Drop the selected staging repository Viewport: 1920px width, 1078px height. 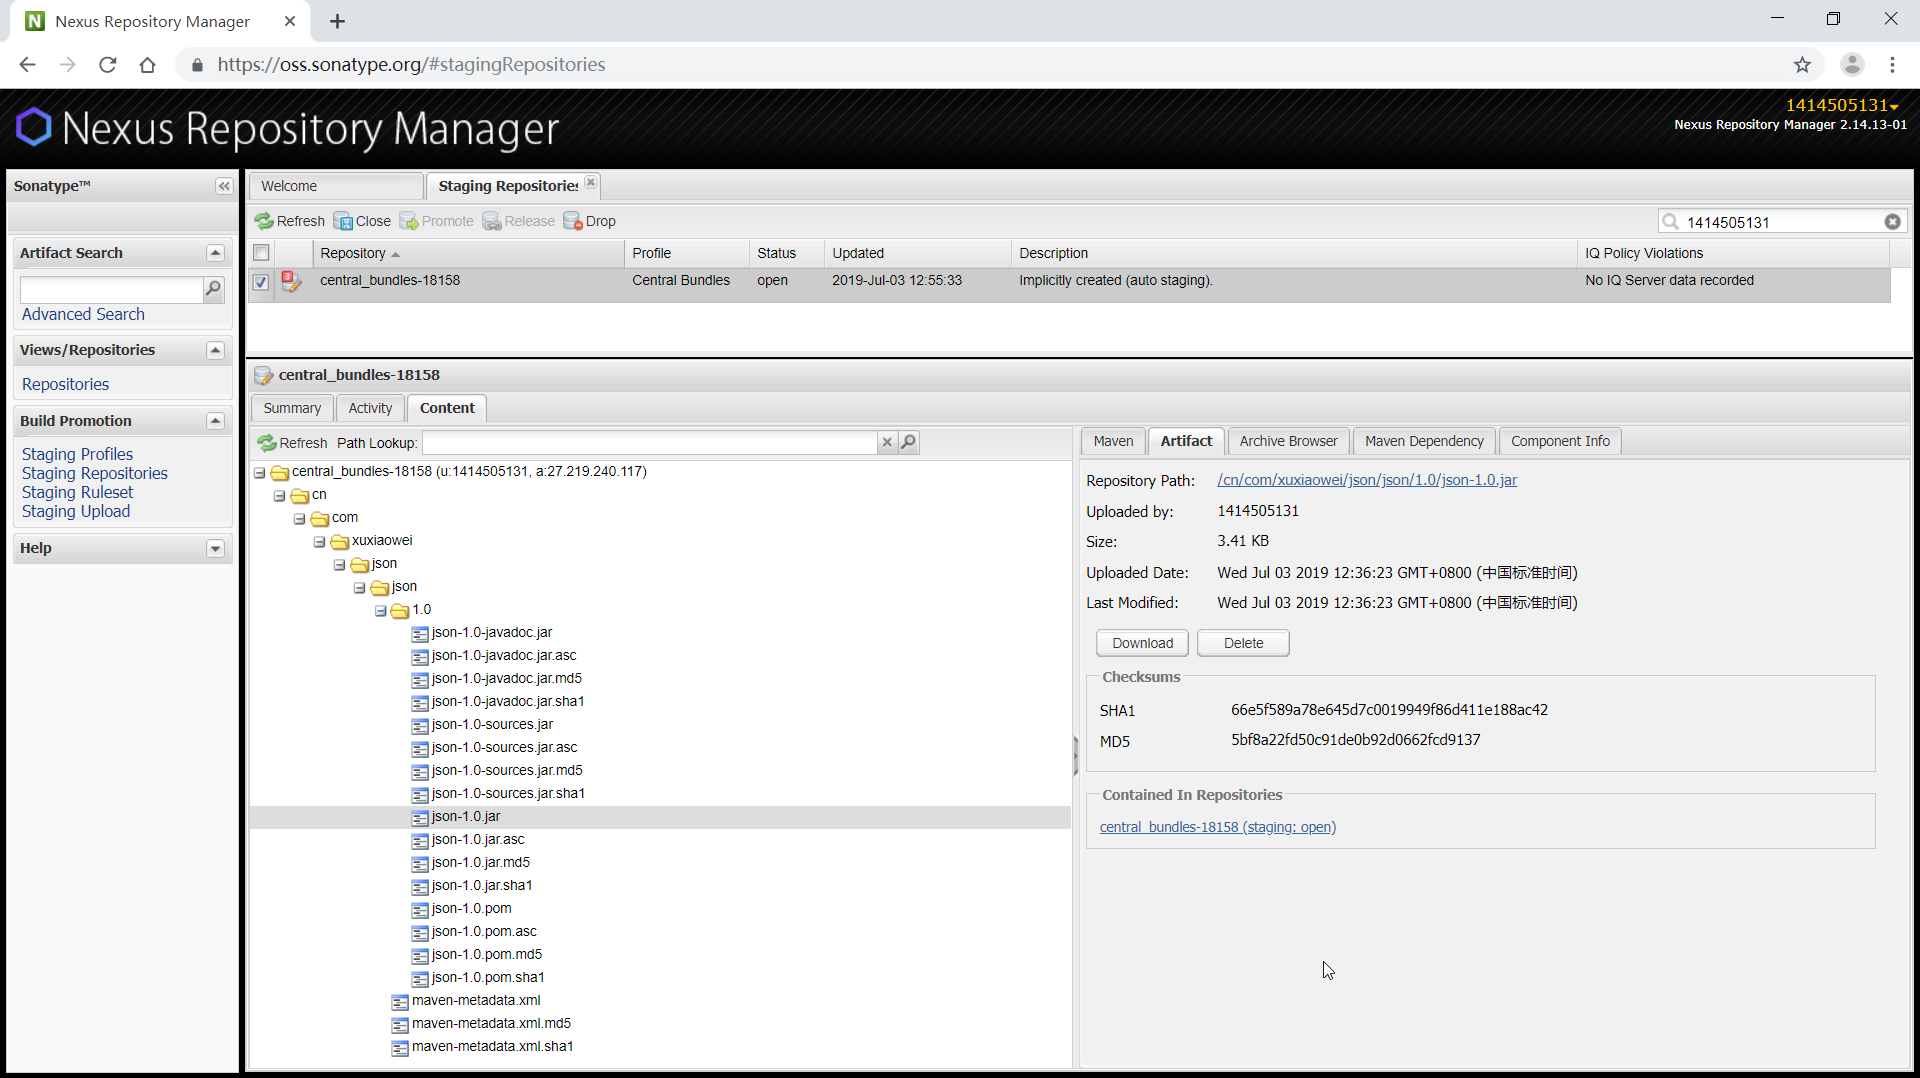(x=590, y=221)
